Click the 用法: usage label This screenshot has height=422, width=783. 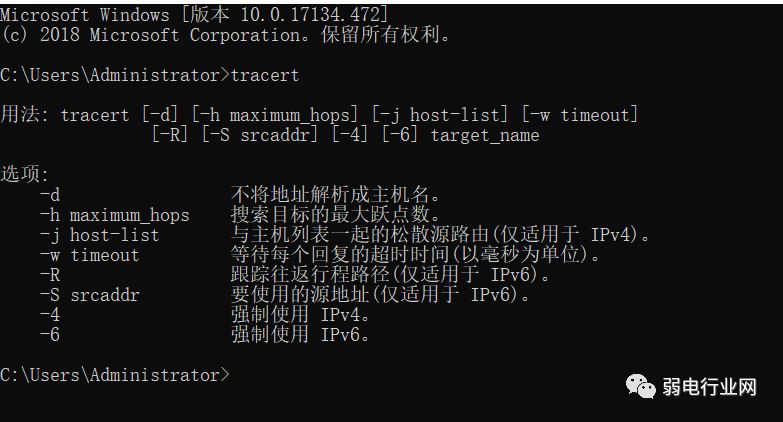tap(25, 115)
